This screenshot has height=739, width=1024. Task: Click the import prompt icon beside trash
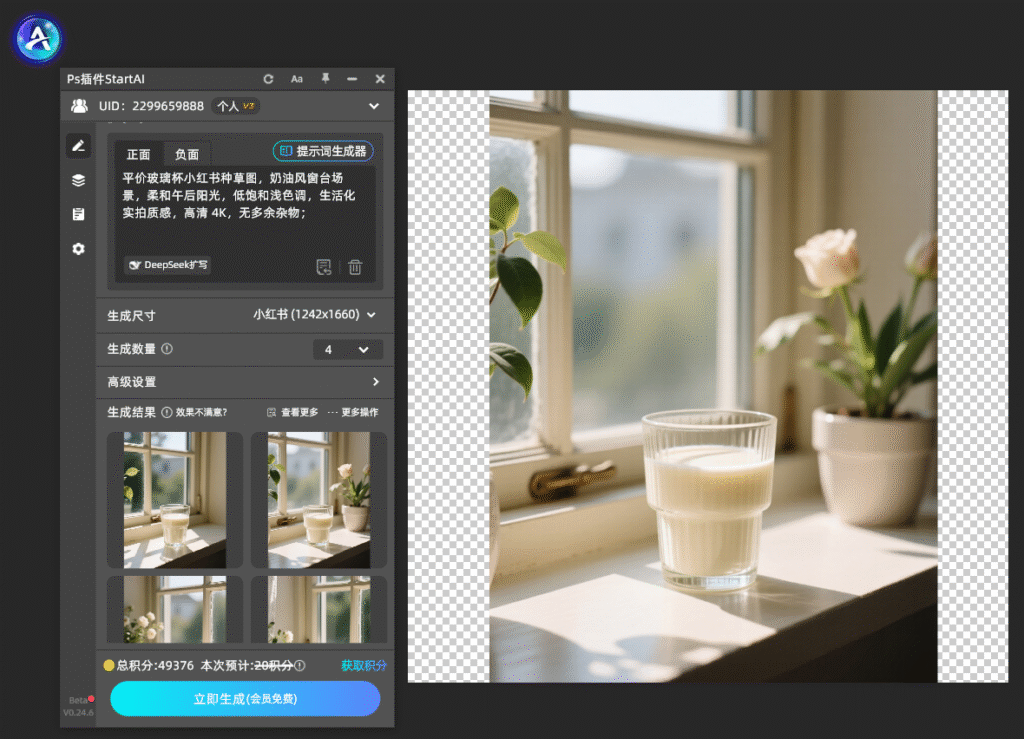(x=324, y=267)
